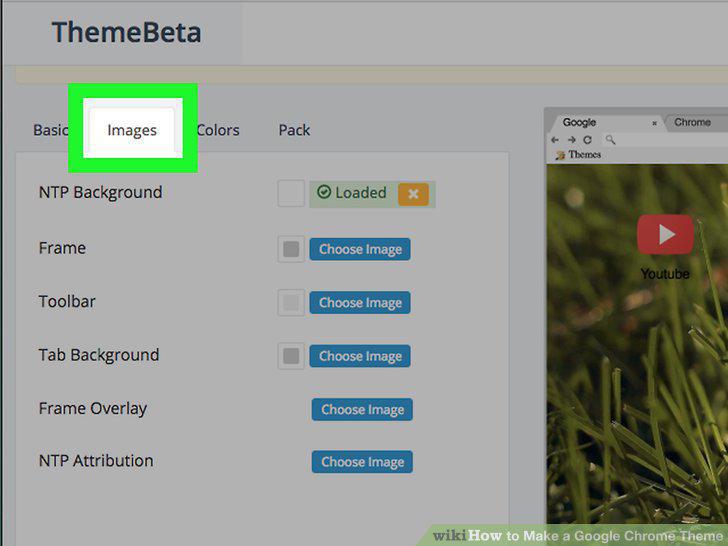The image size is (728, 546).
Task: Switch to the Colors tab
Action: pos(218,130)
